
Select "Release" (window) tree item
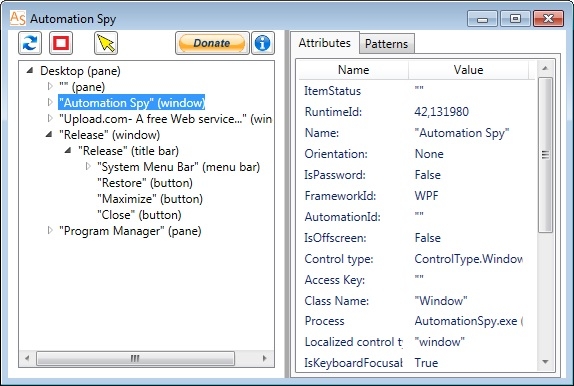pos(109,135)
